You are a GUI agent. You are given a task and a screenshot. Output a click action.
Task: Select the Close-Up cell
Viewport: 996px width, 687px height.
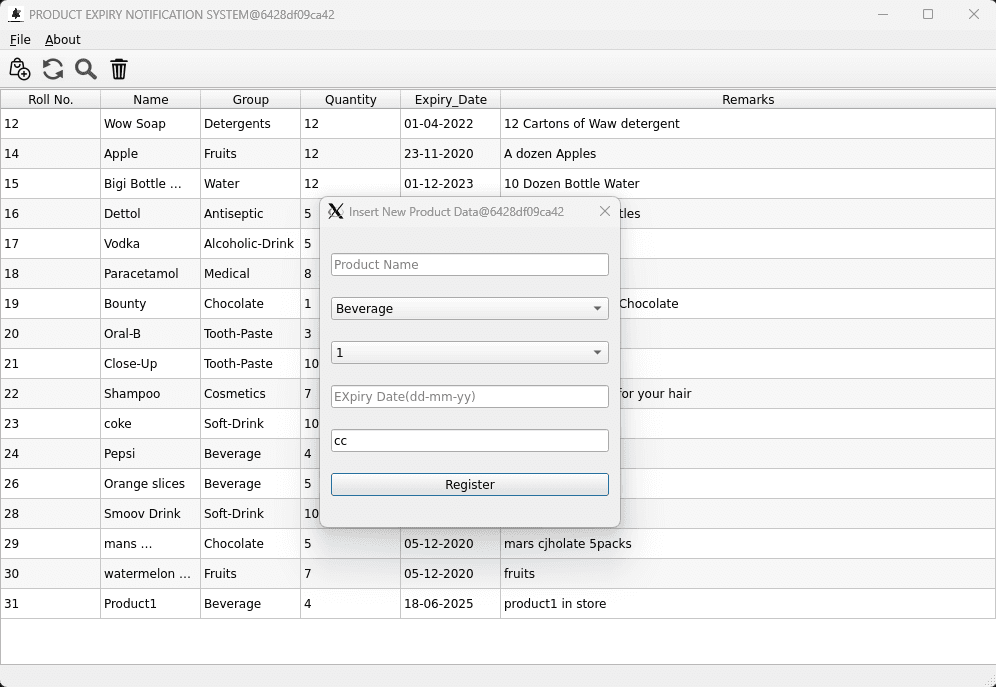151,364
